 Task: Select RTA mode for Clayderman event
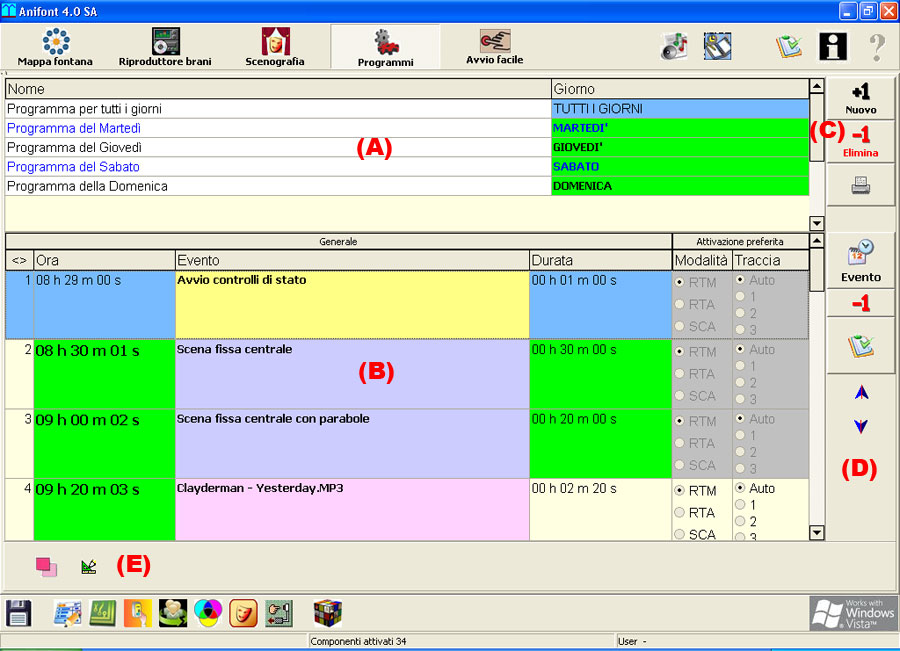point(680,513)
